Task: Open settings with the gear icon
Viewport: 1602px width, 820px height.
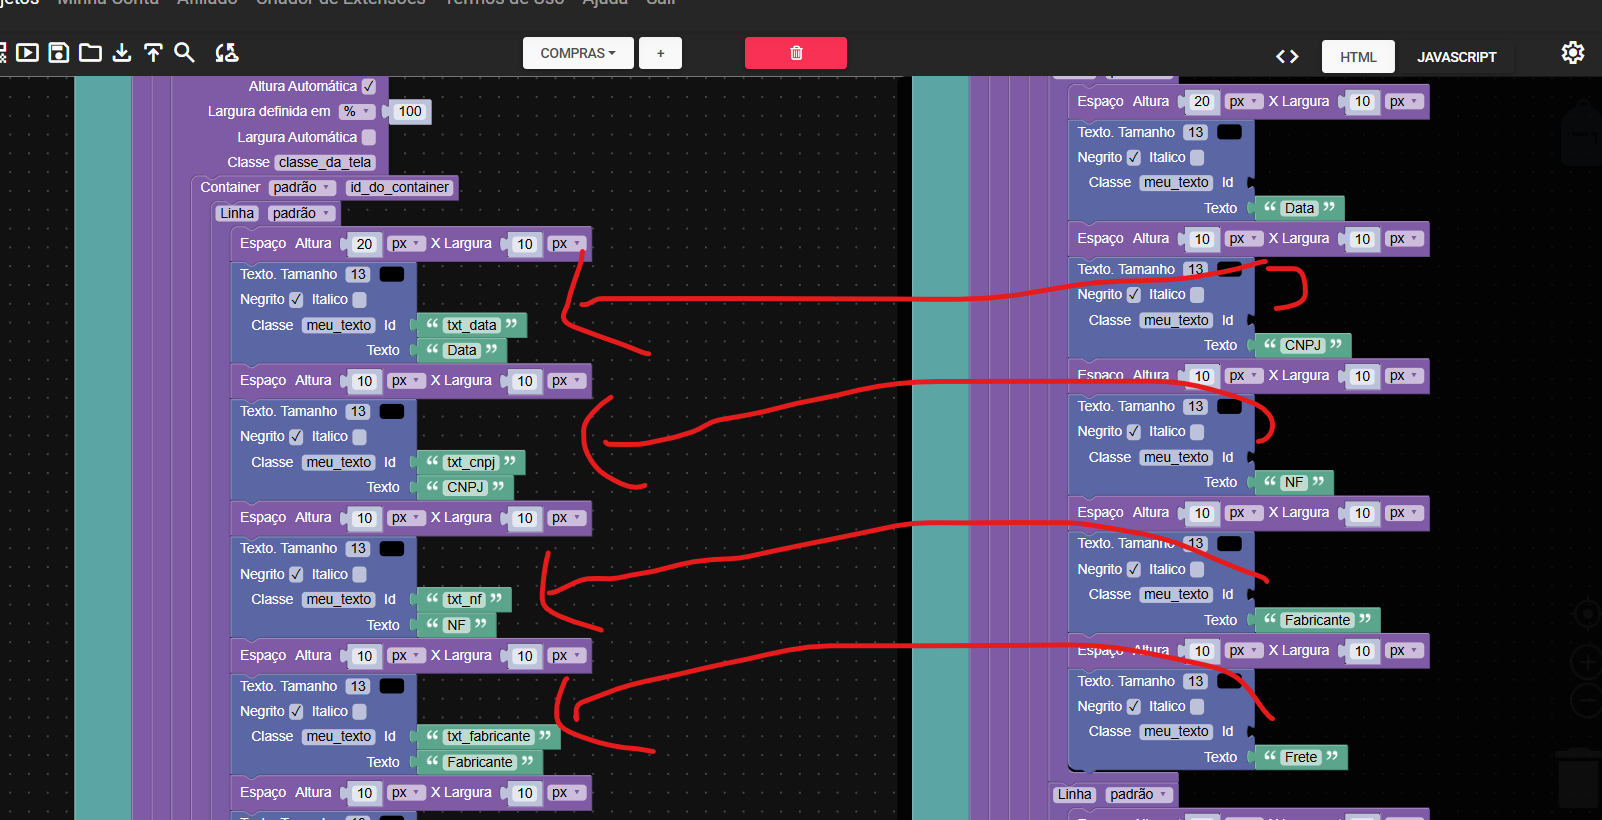Action: [x=1573, y=53]
